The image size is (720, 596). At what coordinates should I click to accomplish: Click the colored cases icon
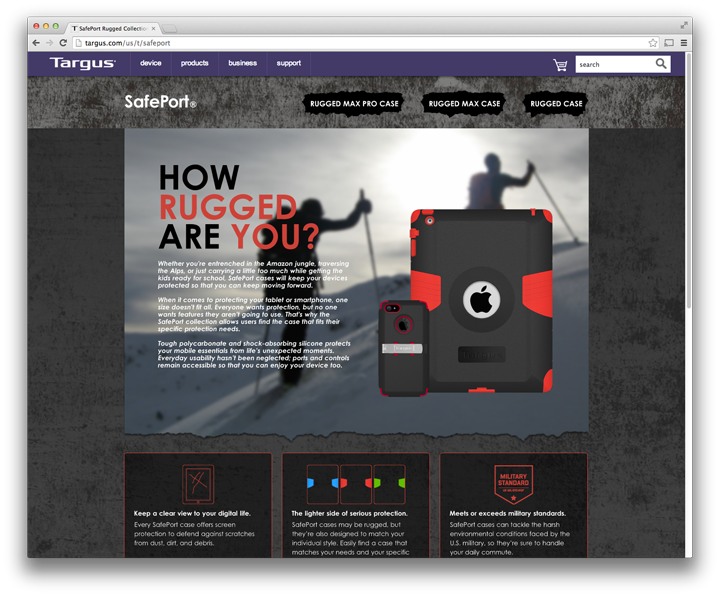tap(356, 484)
